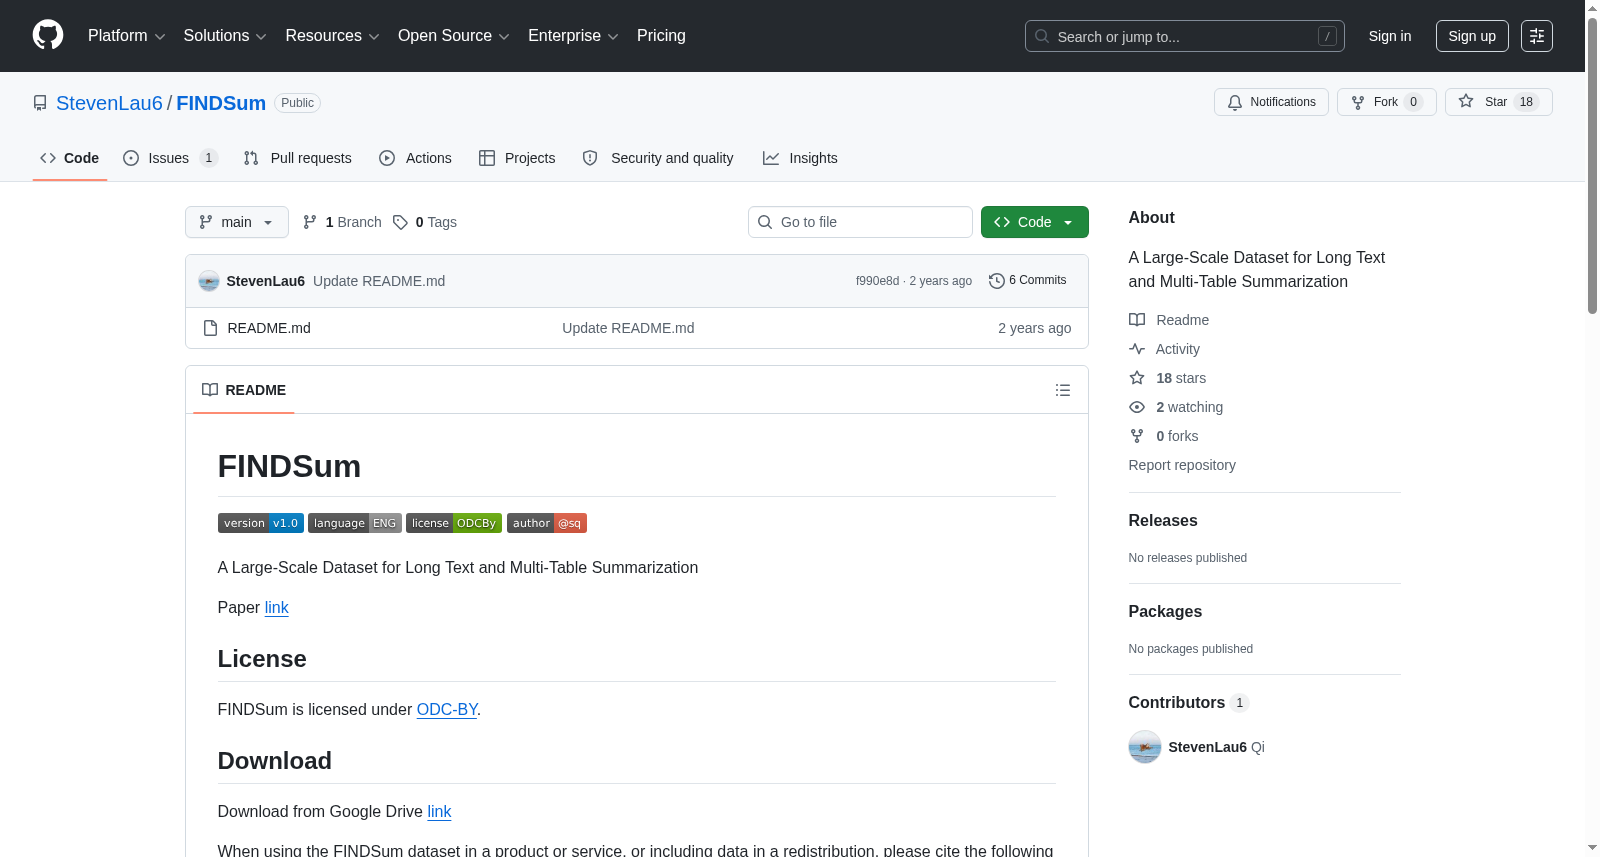Open the Releases section heading link

click(1163, 521)
